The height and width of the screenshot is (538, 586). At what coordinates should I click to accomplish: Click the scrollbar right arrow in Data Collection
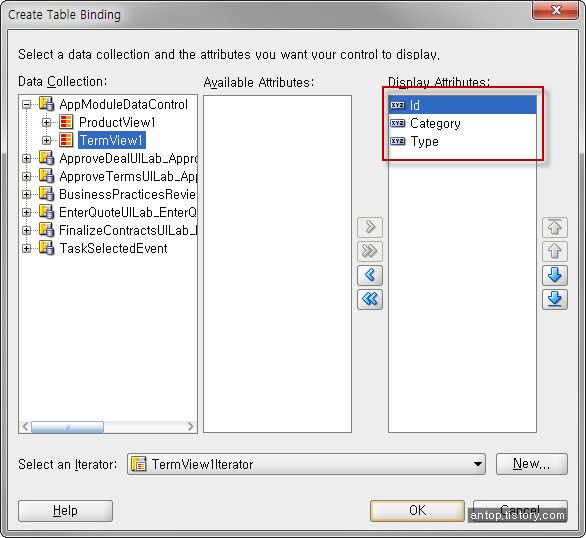point(191,427)
